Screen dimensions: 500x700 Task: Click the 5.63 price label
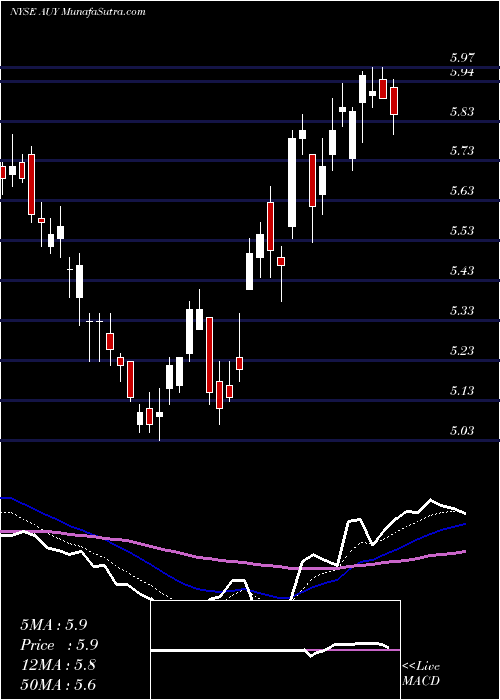[462, 191]
